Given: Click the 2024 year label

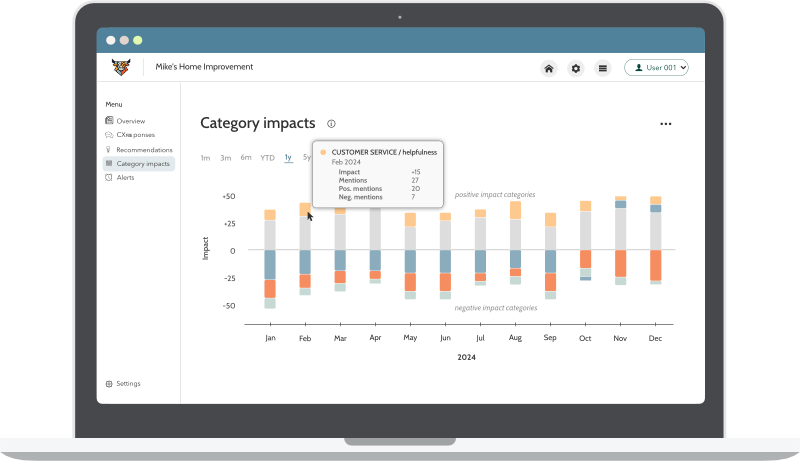Looking at the screenshot, I should 466,357.
